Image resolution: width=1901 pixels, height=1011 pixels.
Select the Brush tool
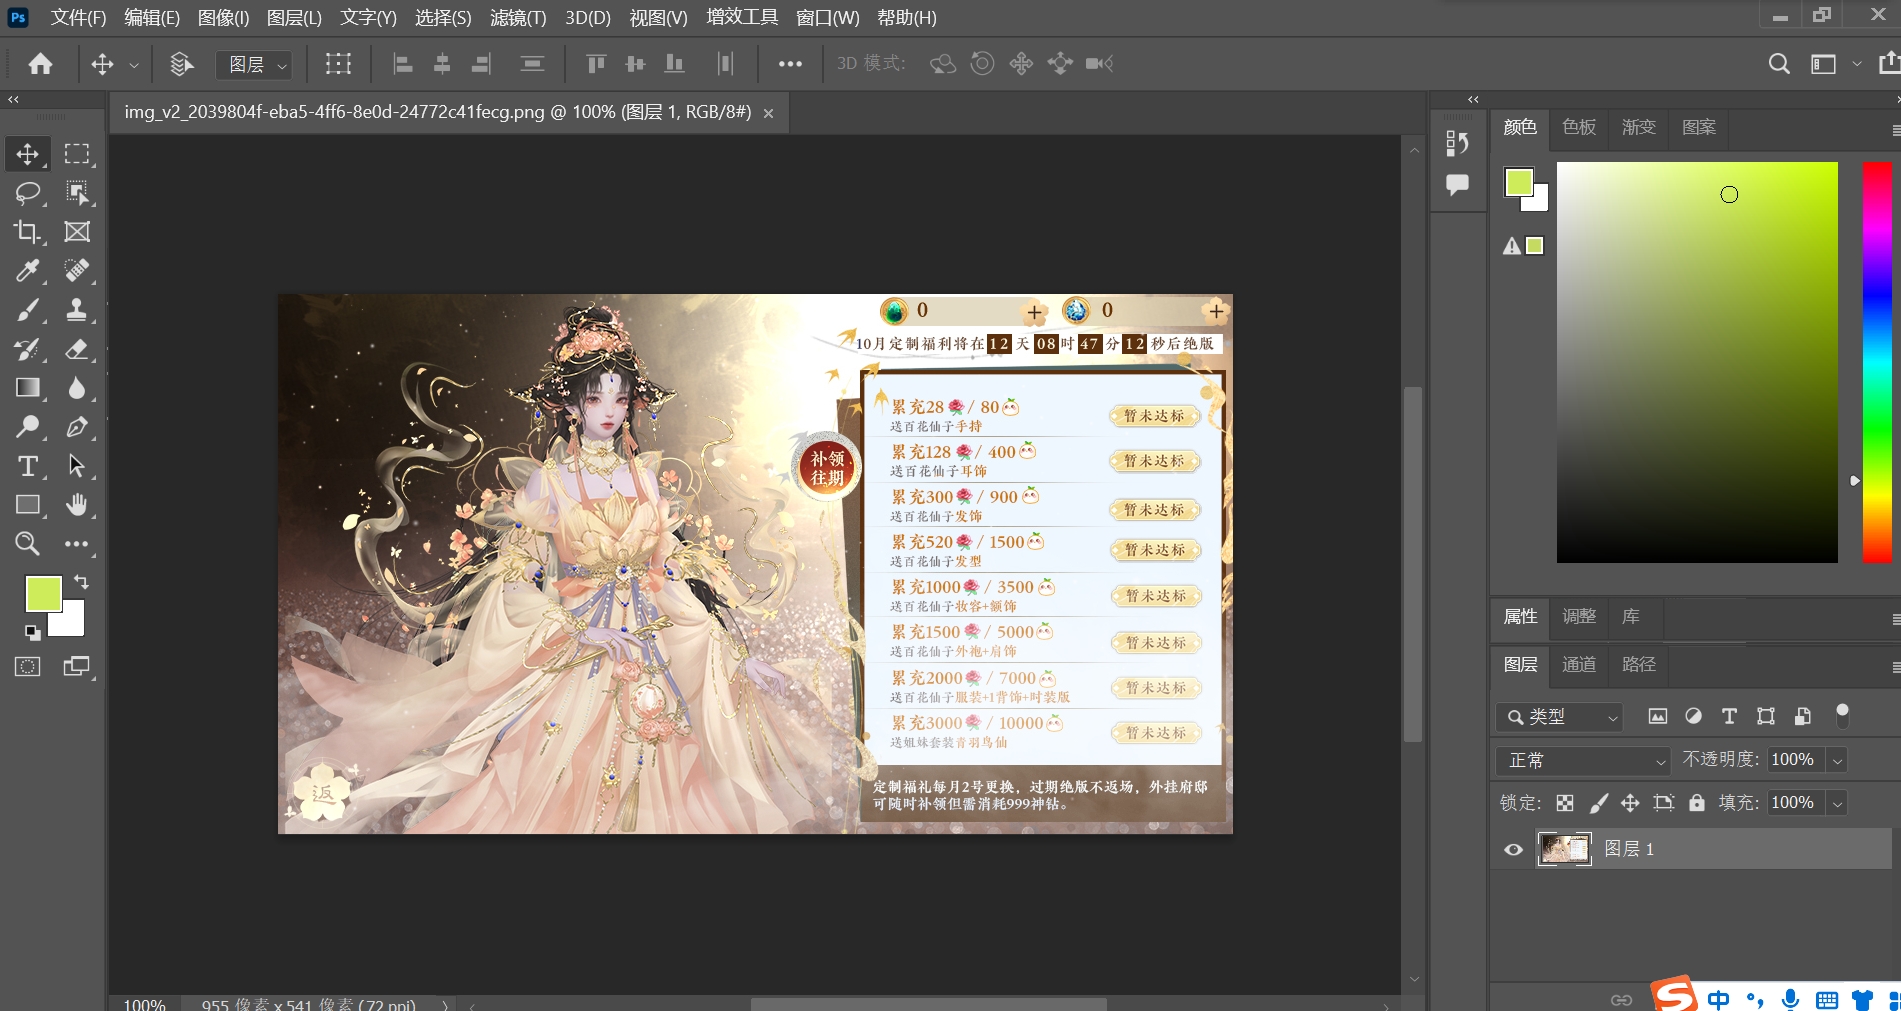click(x=27, y=310)
